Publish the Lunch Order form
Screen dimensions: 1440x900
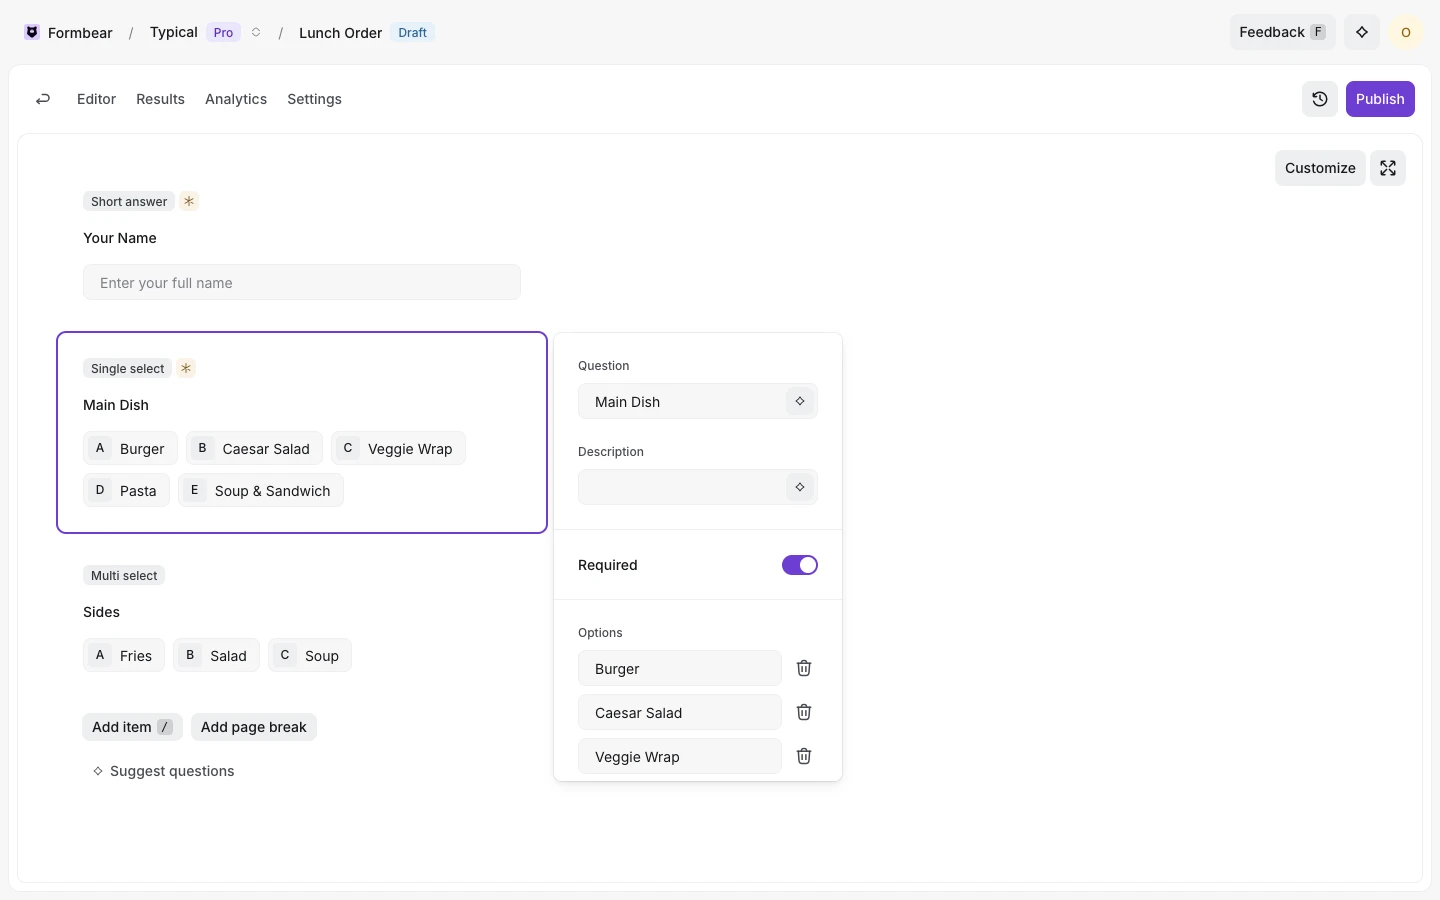coord(1380,99)
